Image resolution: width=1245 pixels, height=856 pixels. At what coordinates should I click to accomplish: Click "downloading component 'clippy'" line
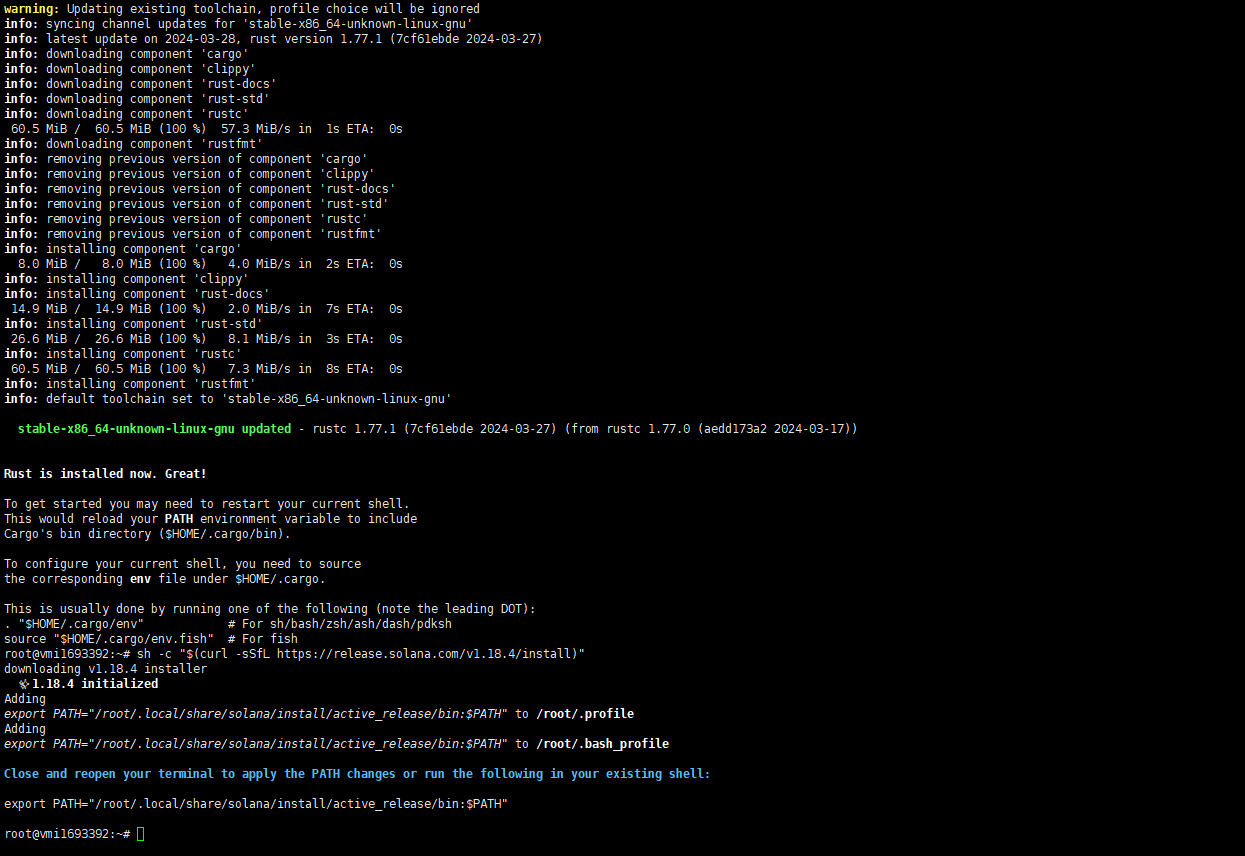coord(130,69)
